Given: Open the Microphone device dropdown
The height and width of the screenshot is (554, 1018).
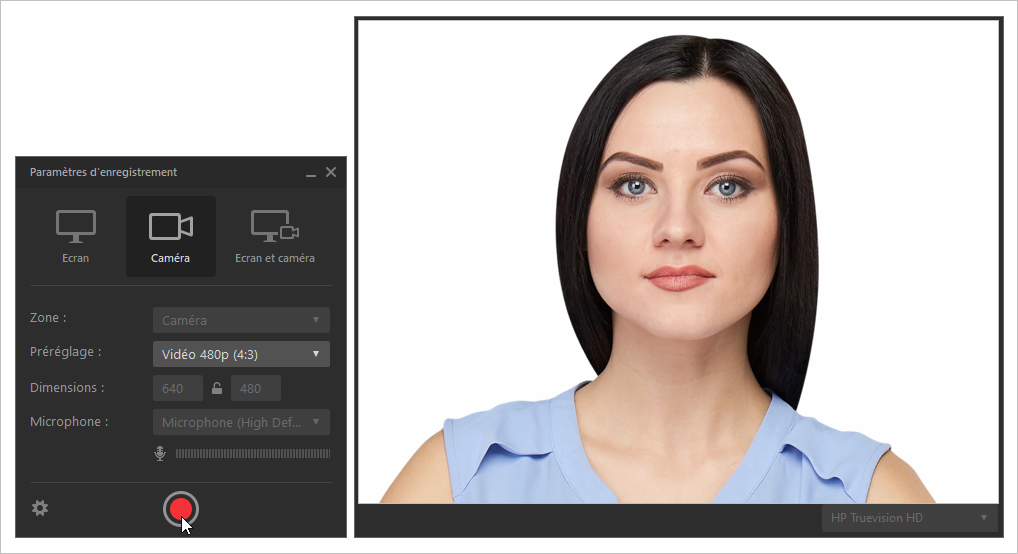Looking at the screenshot, I should [241, 422].
